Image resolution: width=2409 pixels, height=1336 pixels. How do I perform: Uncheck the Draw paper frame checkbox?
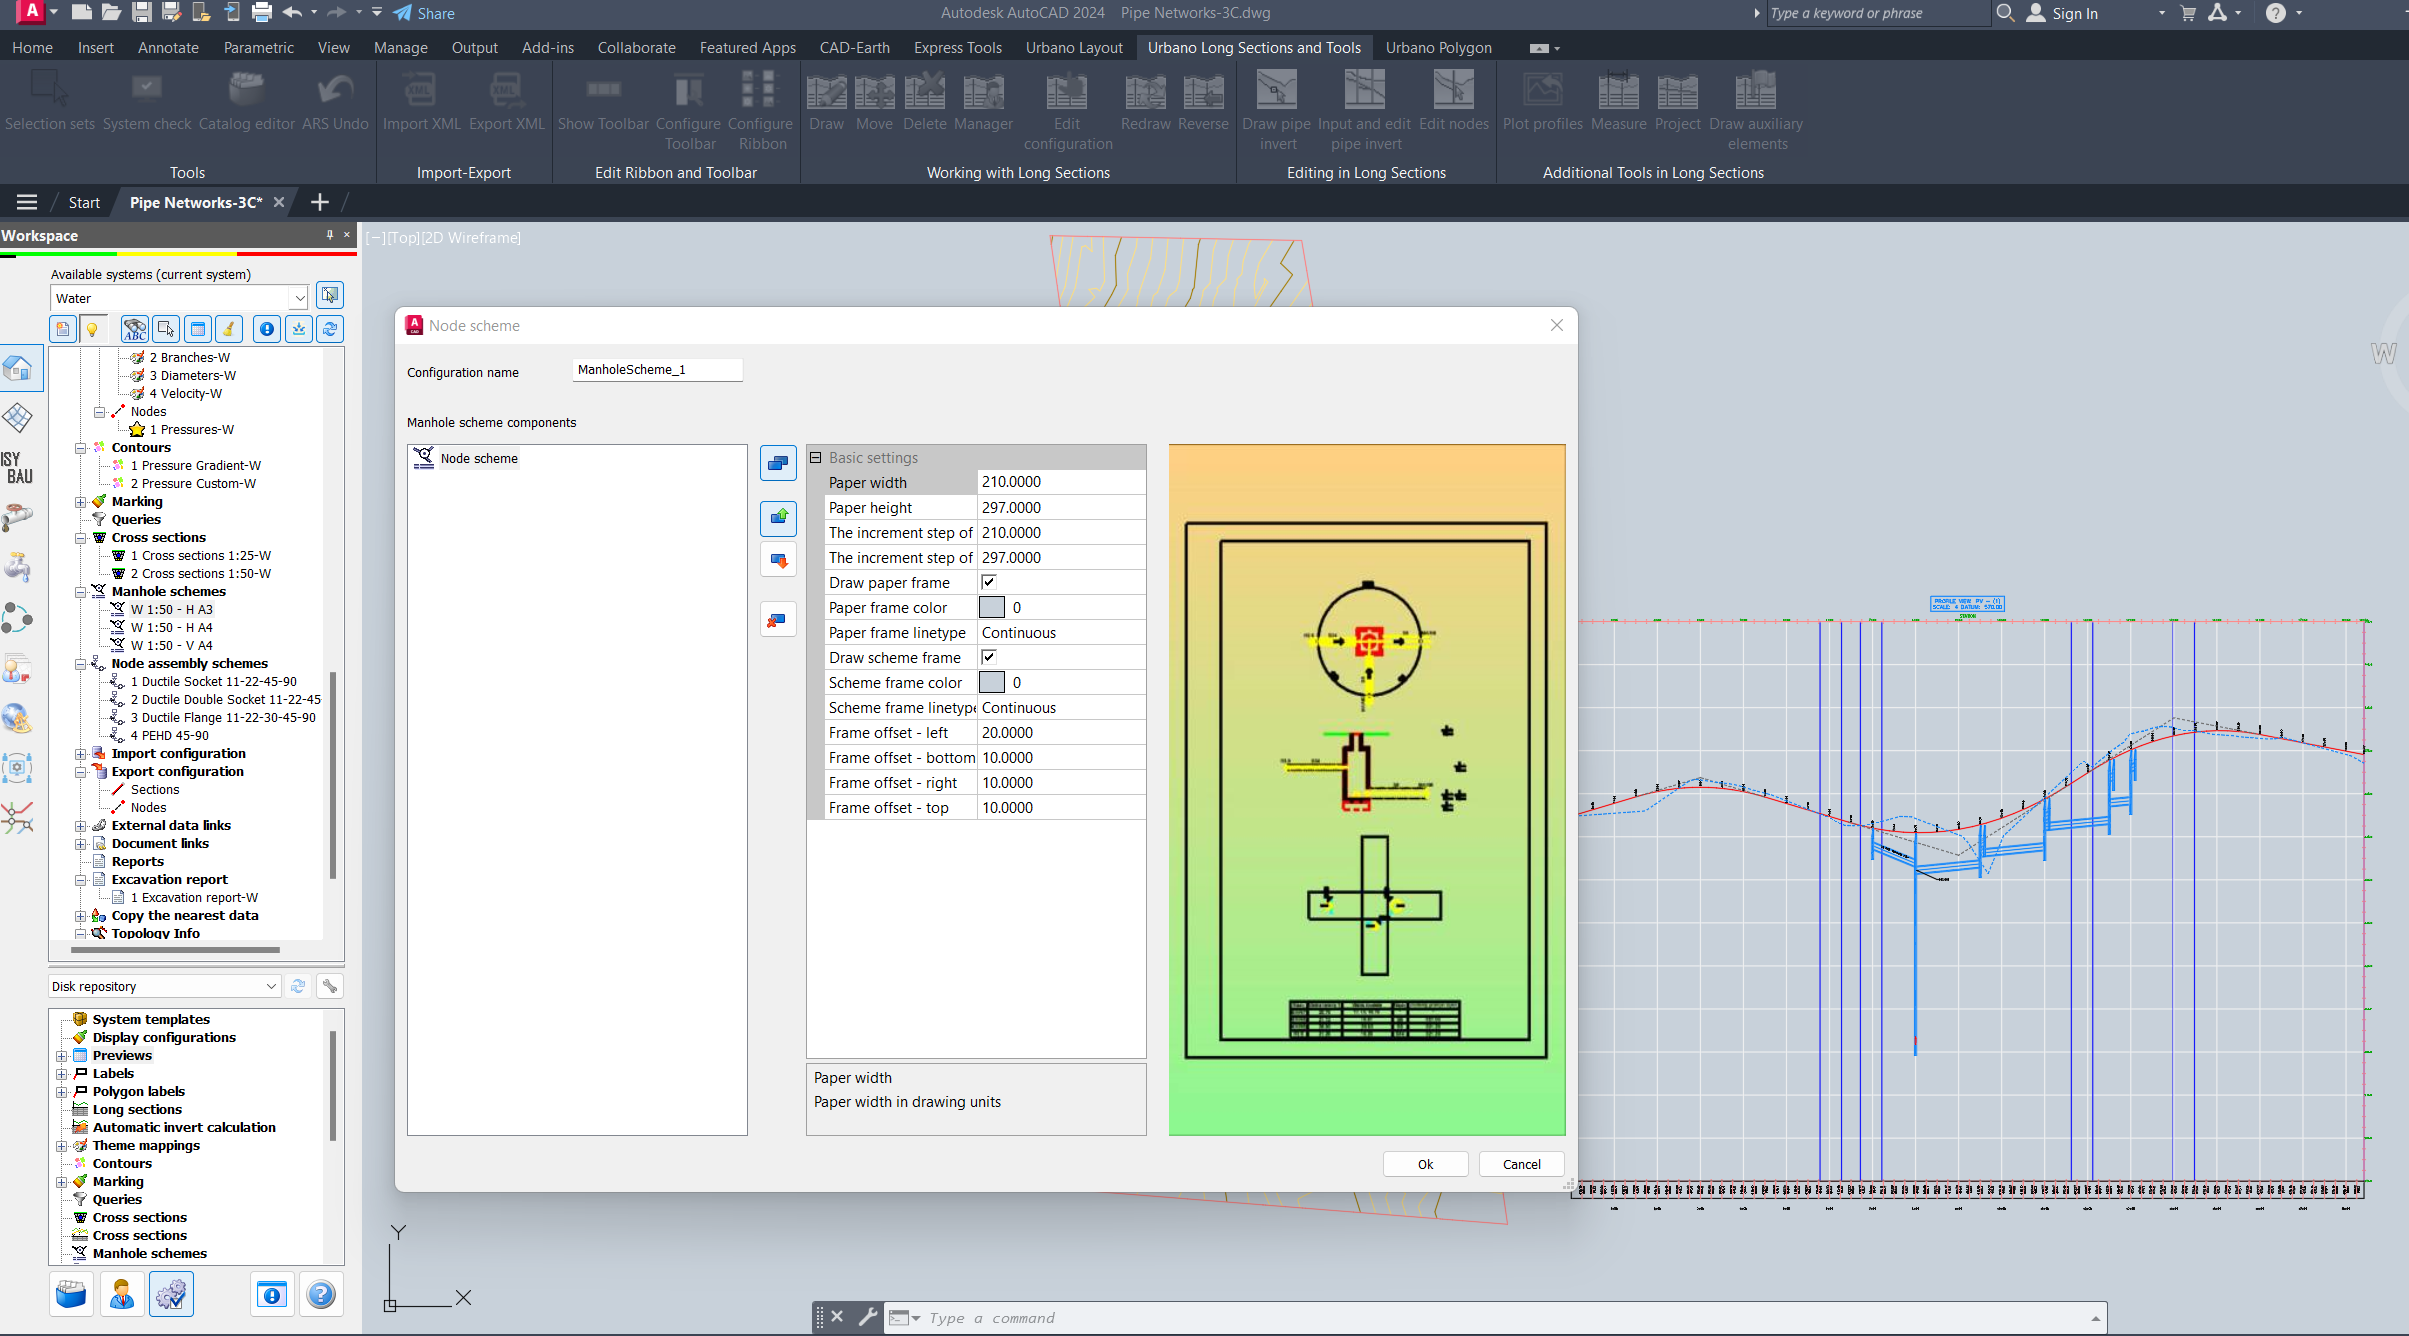tap(988, 582)
